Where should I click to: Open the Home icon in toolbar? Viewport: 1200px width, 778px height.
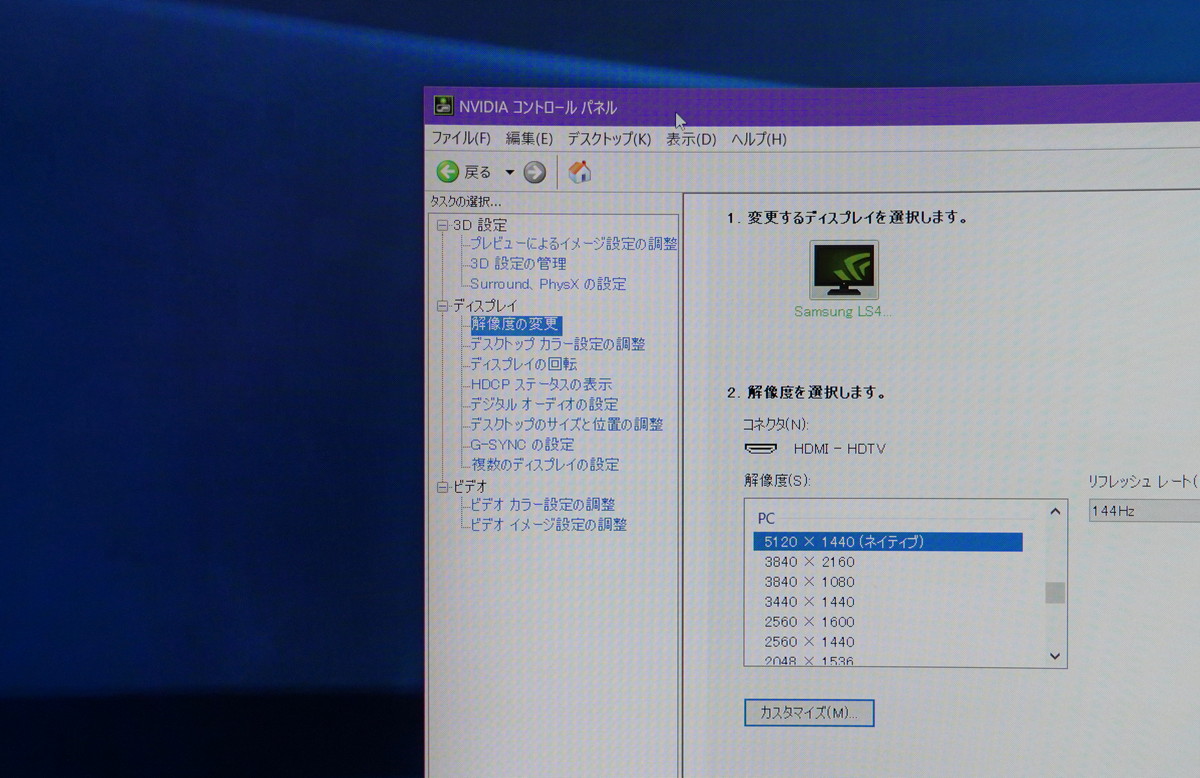click(579, 171)
